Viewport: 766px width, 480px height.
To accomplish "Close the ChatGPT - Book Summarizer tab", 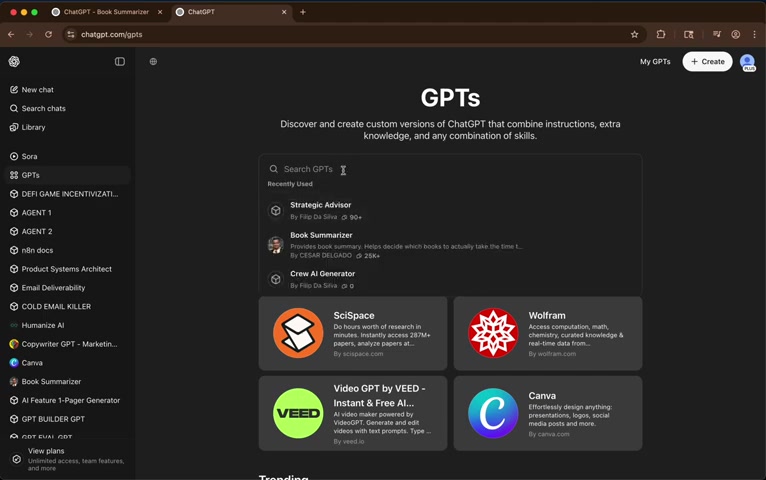I will (160, 12).
